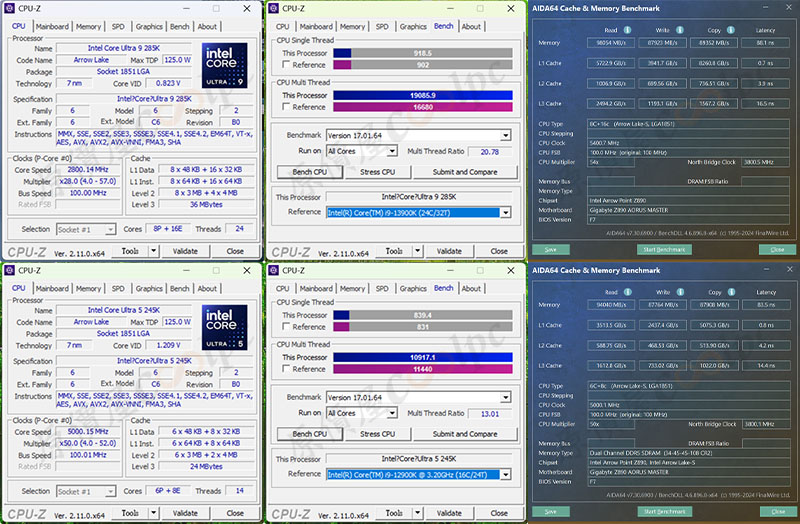Click CPU-Z title icon in 285K Bench window

[x=273, y=9]
